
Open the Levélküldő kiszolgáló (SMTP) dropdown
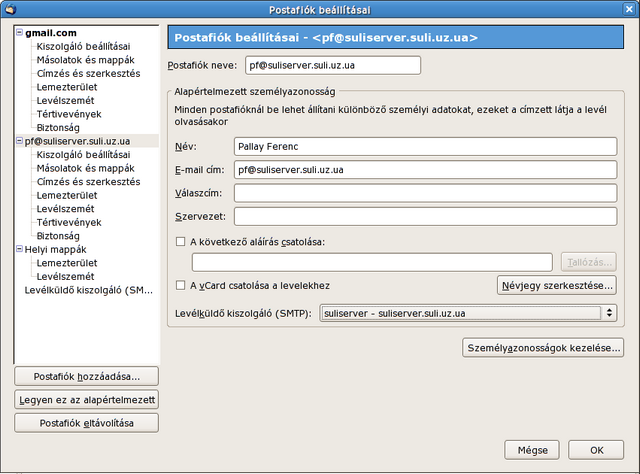pos(469,313)
